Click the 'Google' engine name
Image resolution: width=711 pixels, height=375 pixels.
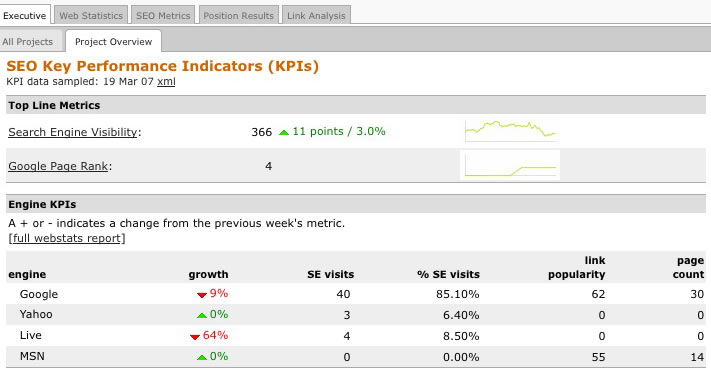coord(39,294)
